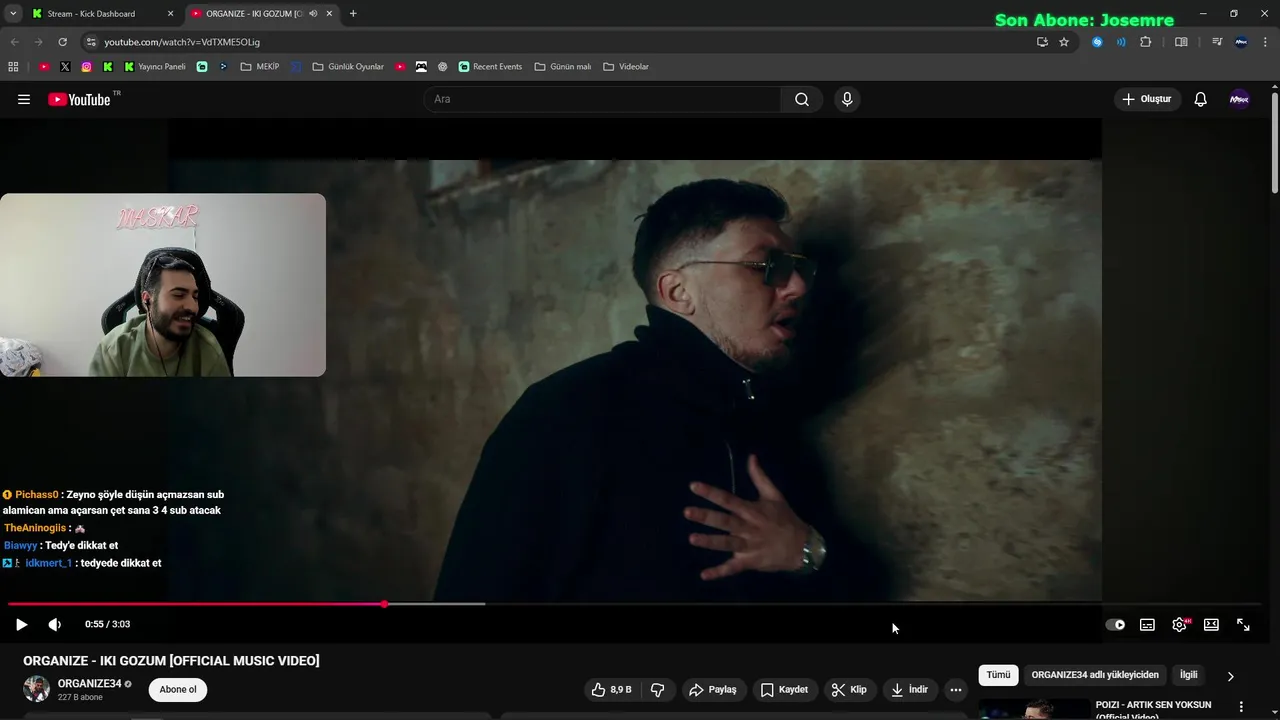Image resolution: width=1280 pixels, height=720 pixels.
Task: Open Yayıncı Paneli bookmark
Action: [155, 67]
